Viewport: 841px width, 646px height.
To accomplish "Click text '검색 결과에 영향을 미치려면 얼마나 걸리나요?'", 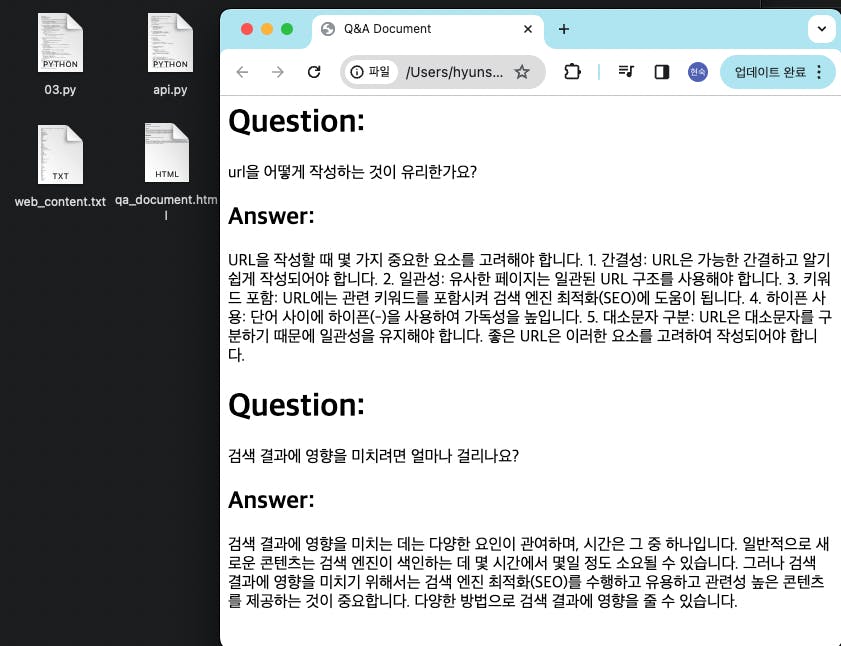I will pos(373,456).
